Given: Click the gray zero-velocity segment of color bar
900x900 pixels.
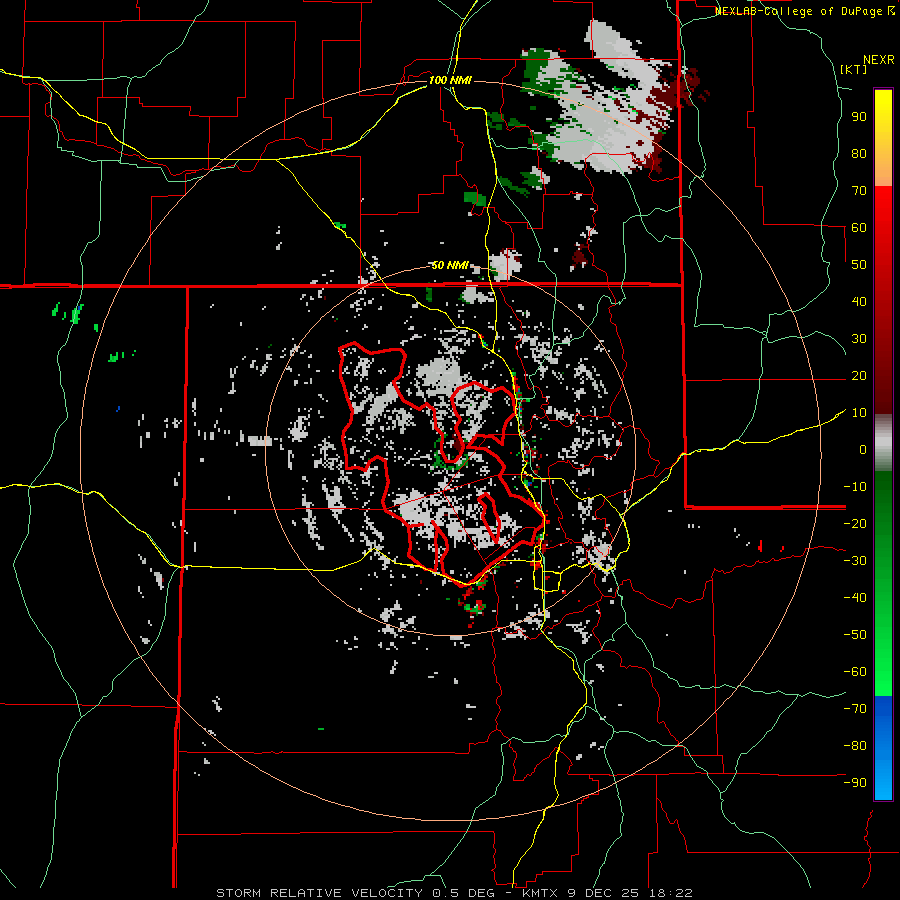Looking at the screenshot, I should coord(883,442).
